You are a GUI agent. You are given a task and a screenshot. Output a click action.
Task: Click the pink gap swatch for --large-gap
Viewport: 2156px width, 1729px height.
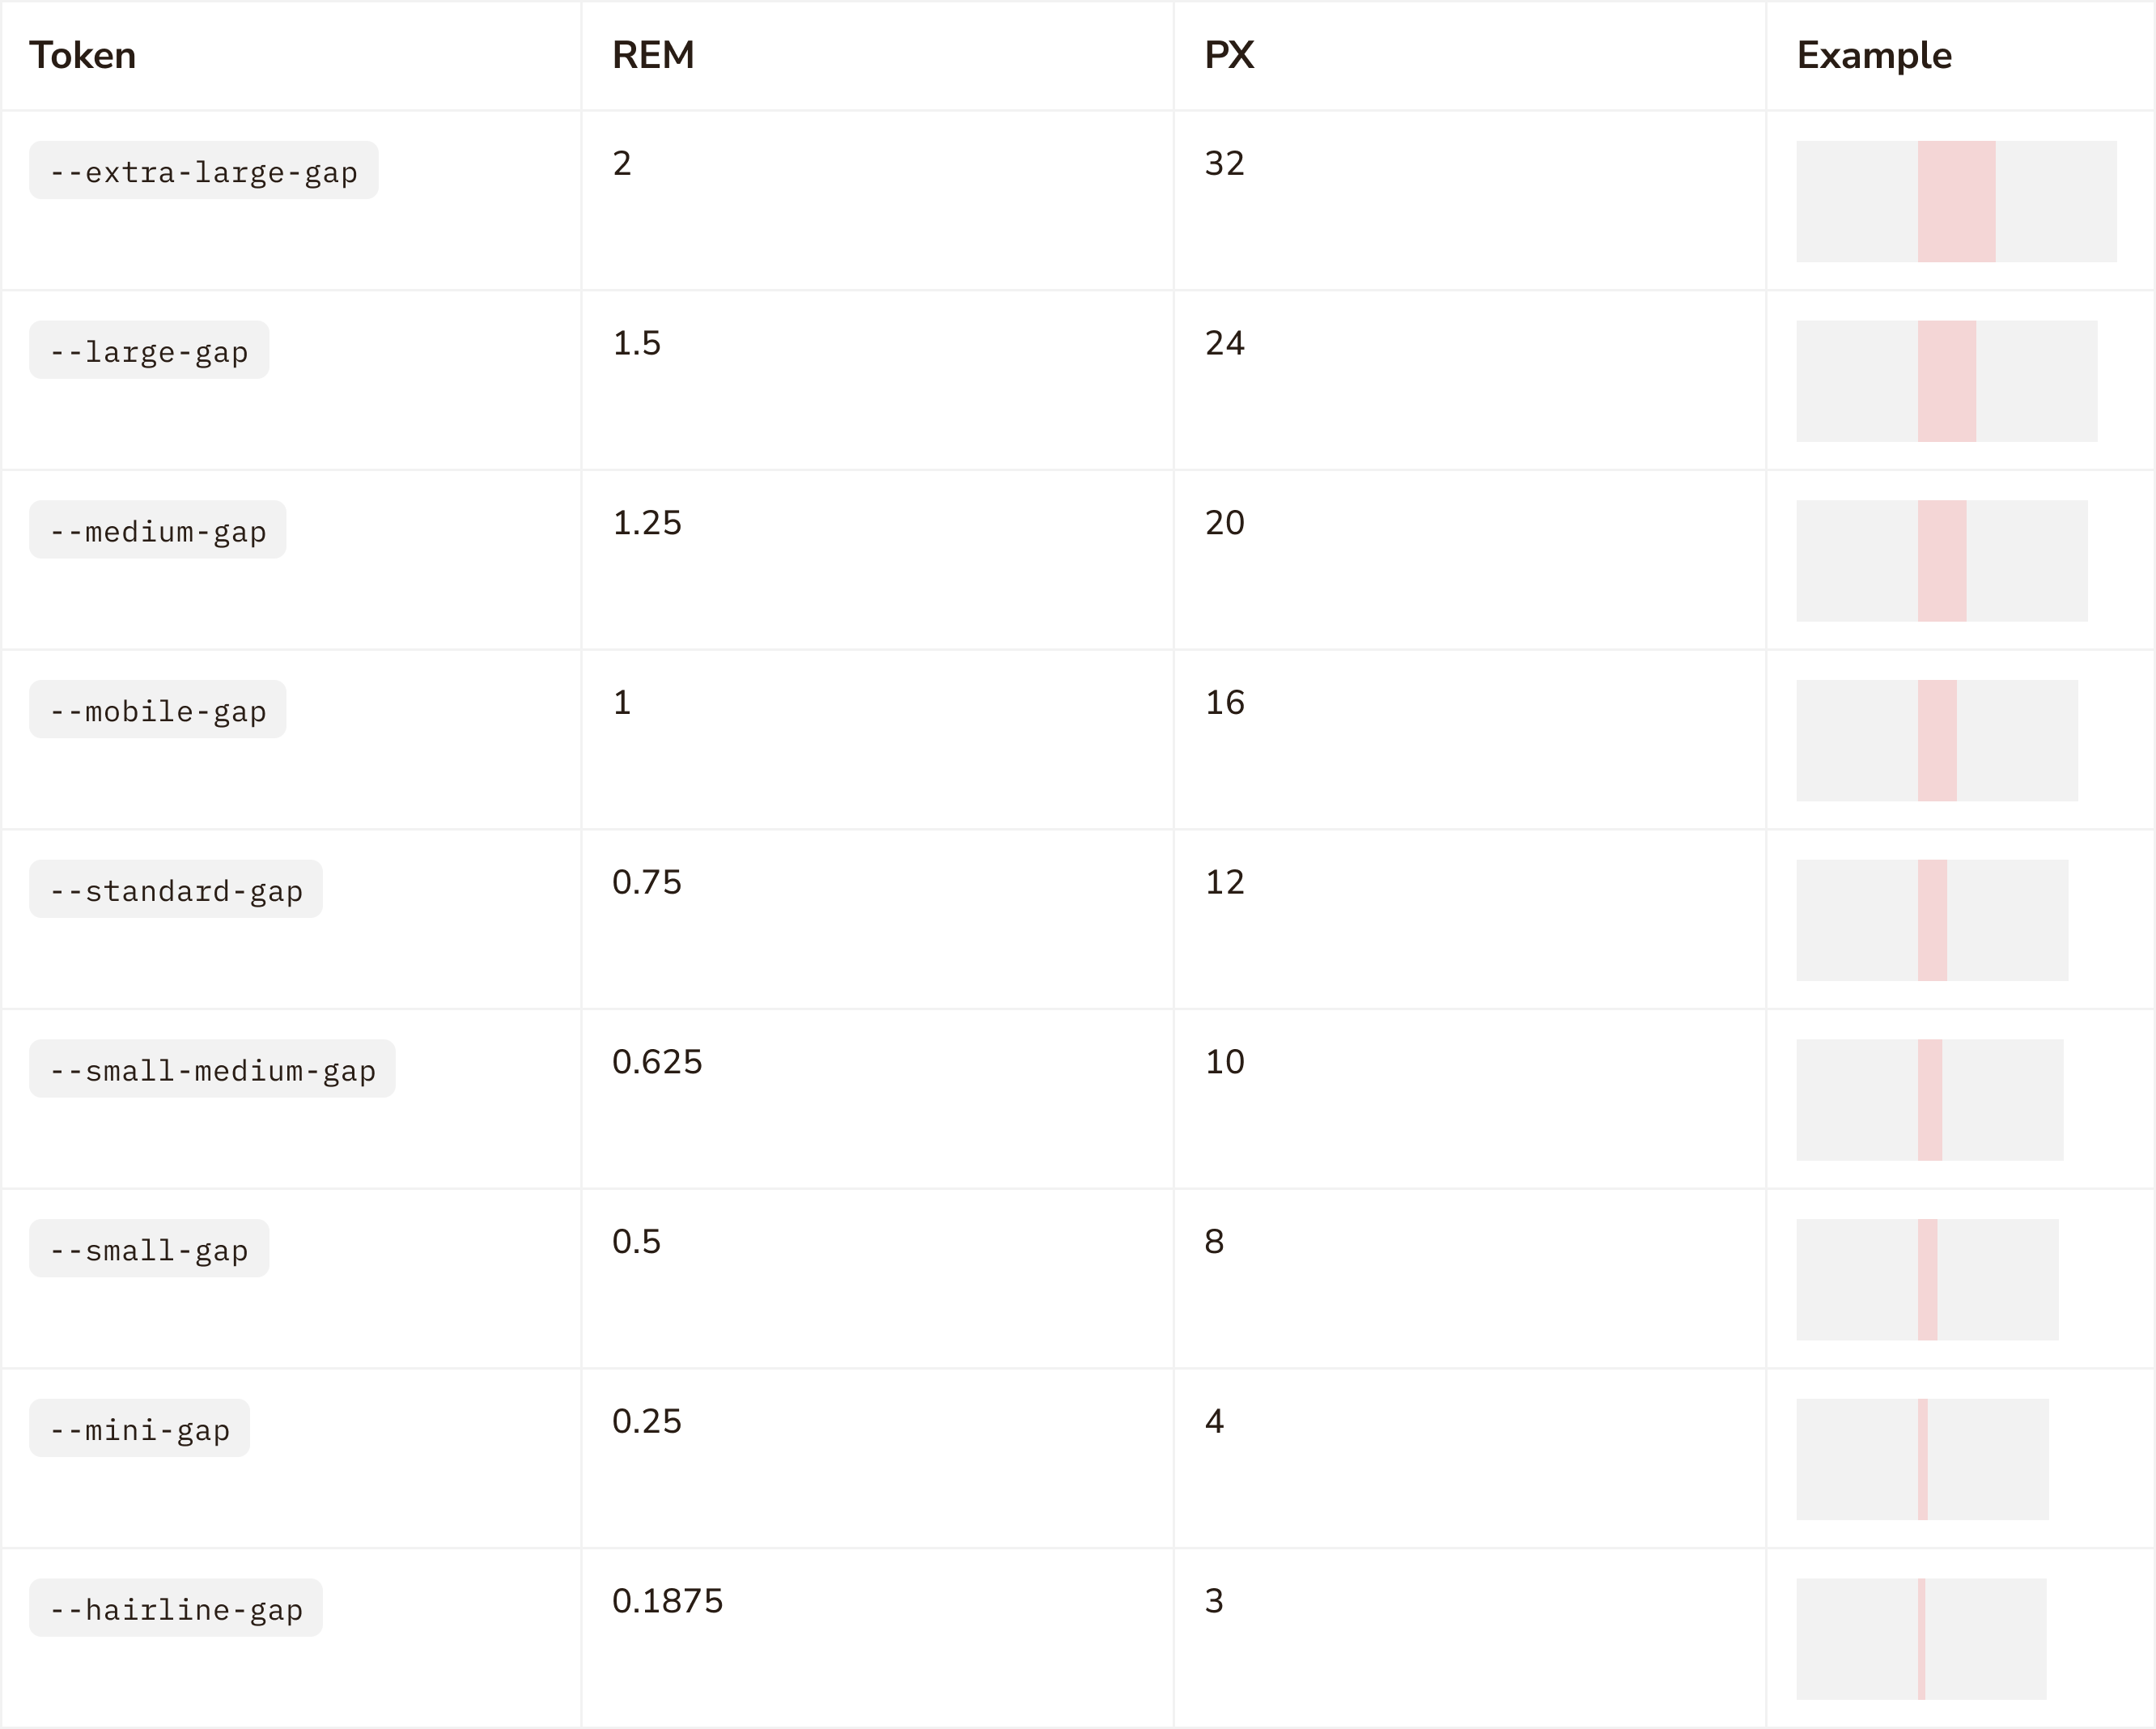click(x=1946, y=381)
